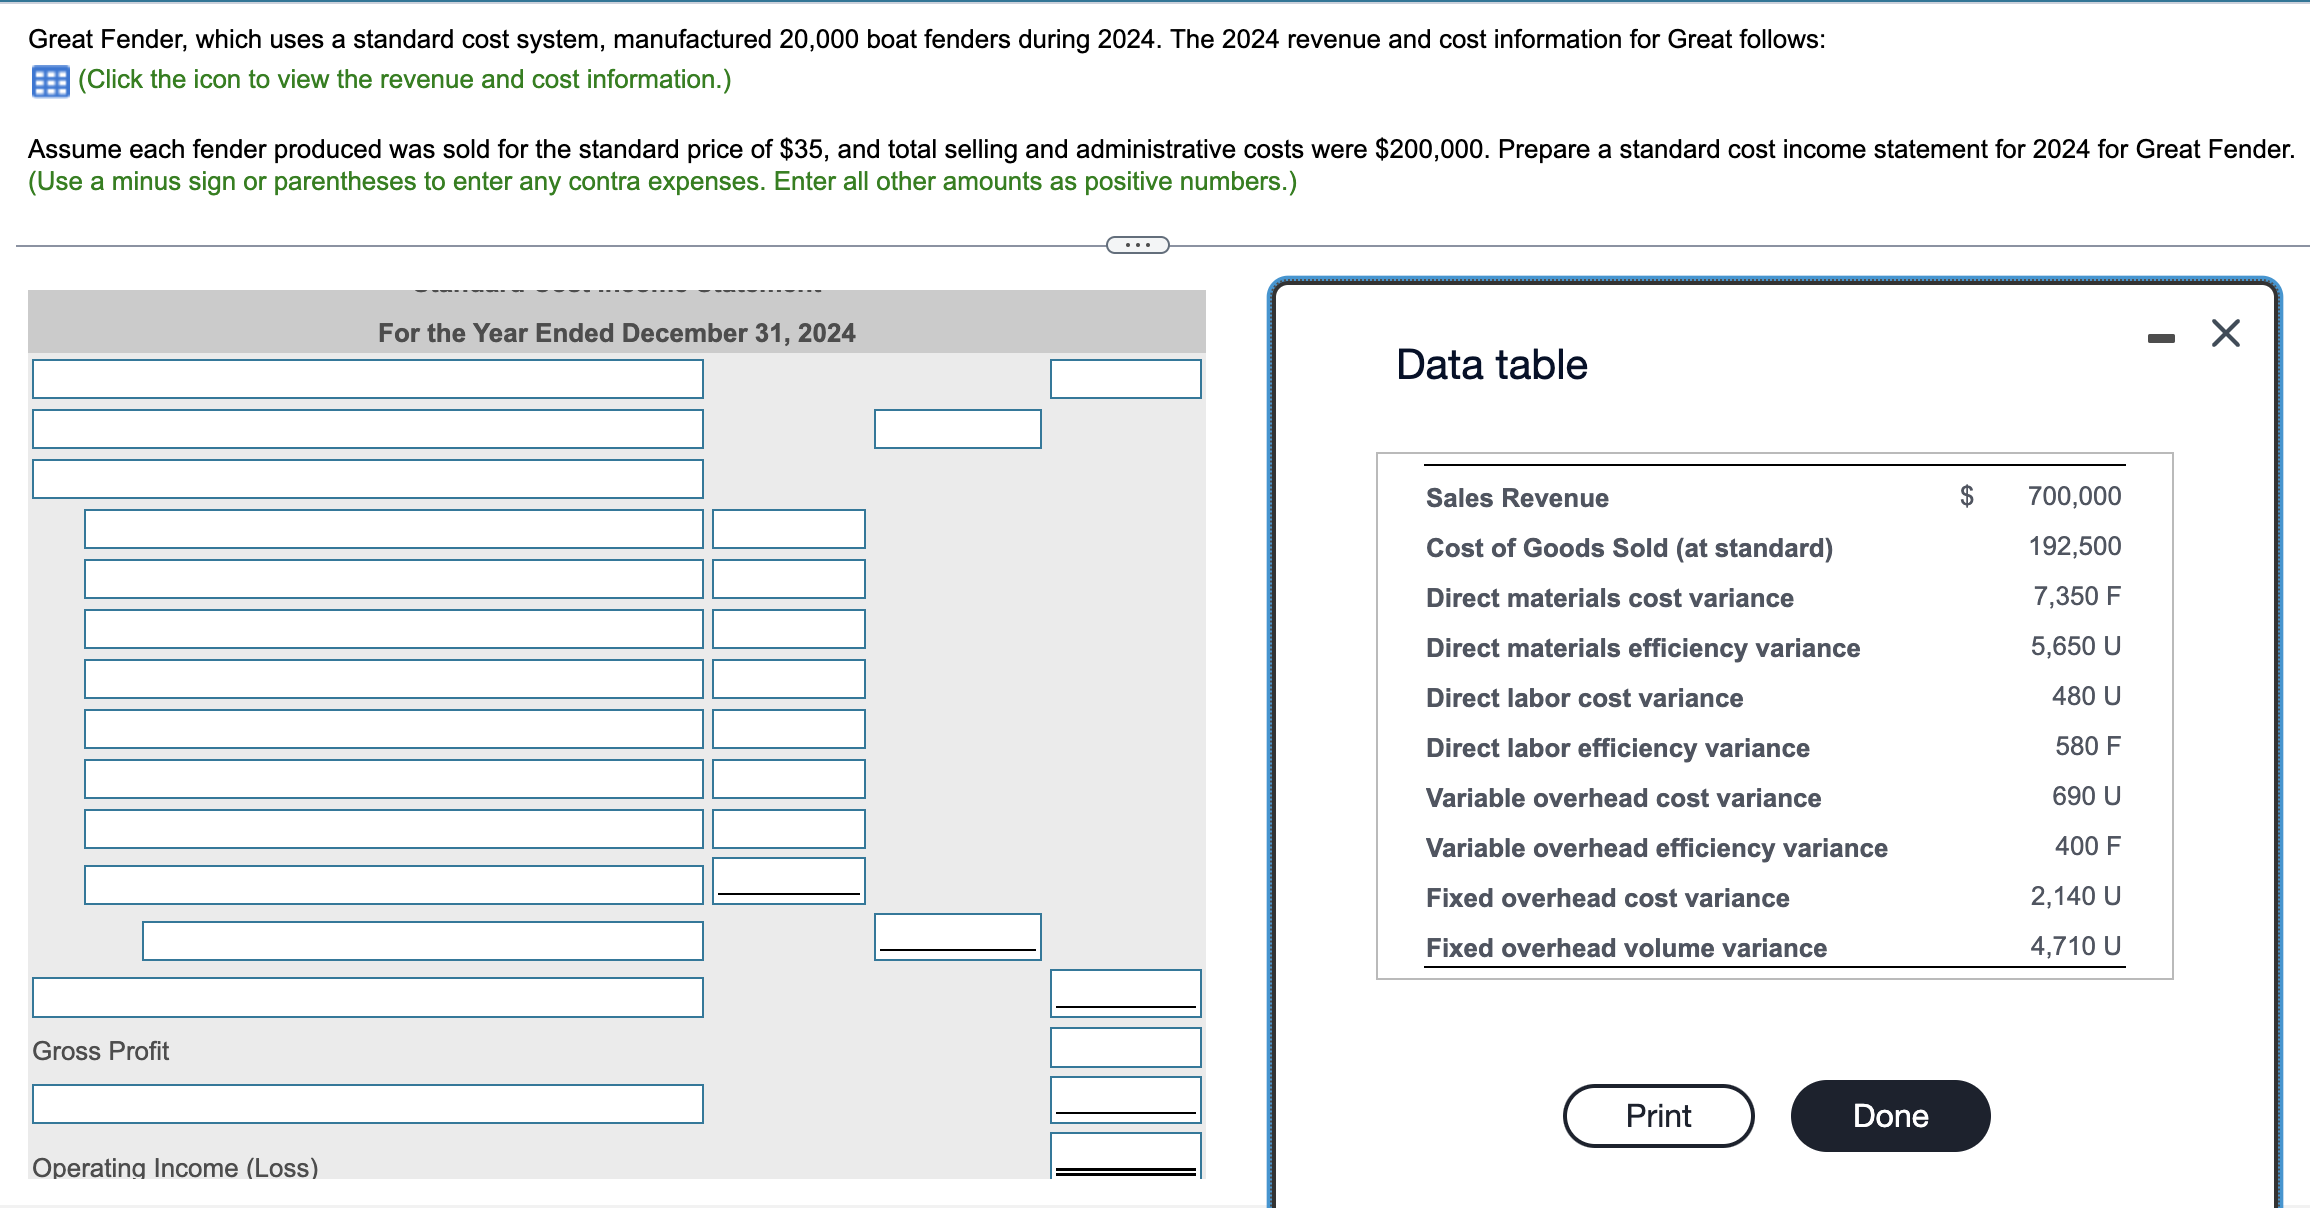Click the first indented variance amount box
Image resolution: width=2310 pixels, height=1208 pixels.
(788, 529)
